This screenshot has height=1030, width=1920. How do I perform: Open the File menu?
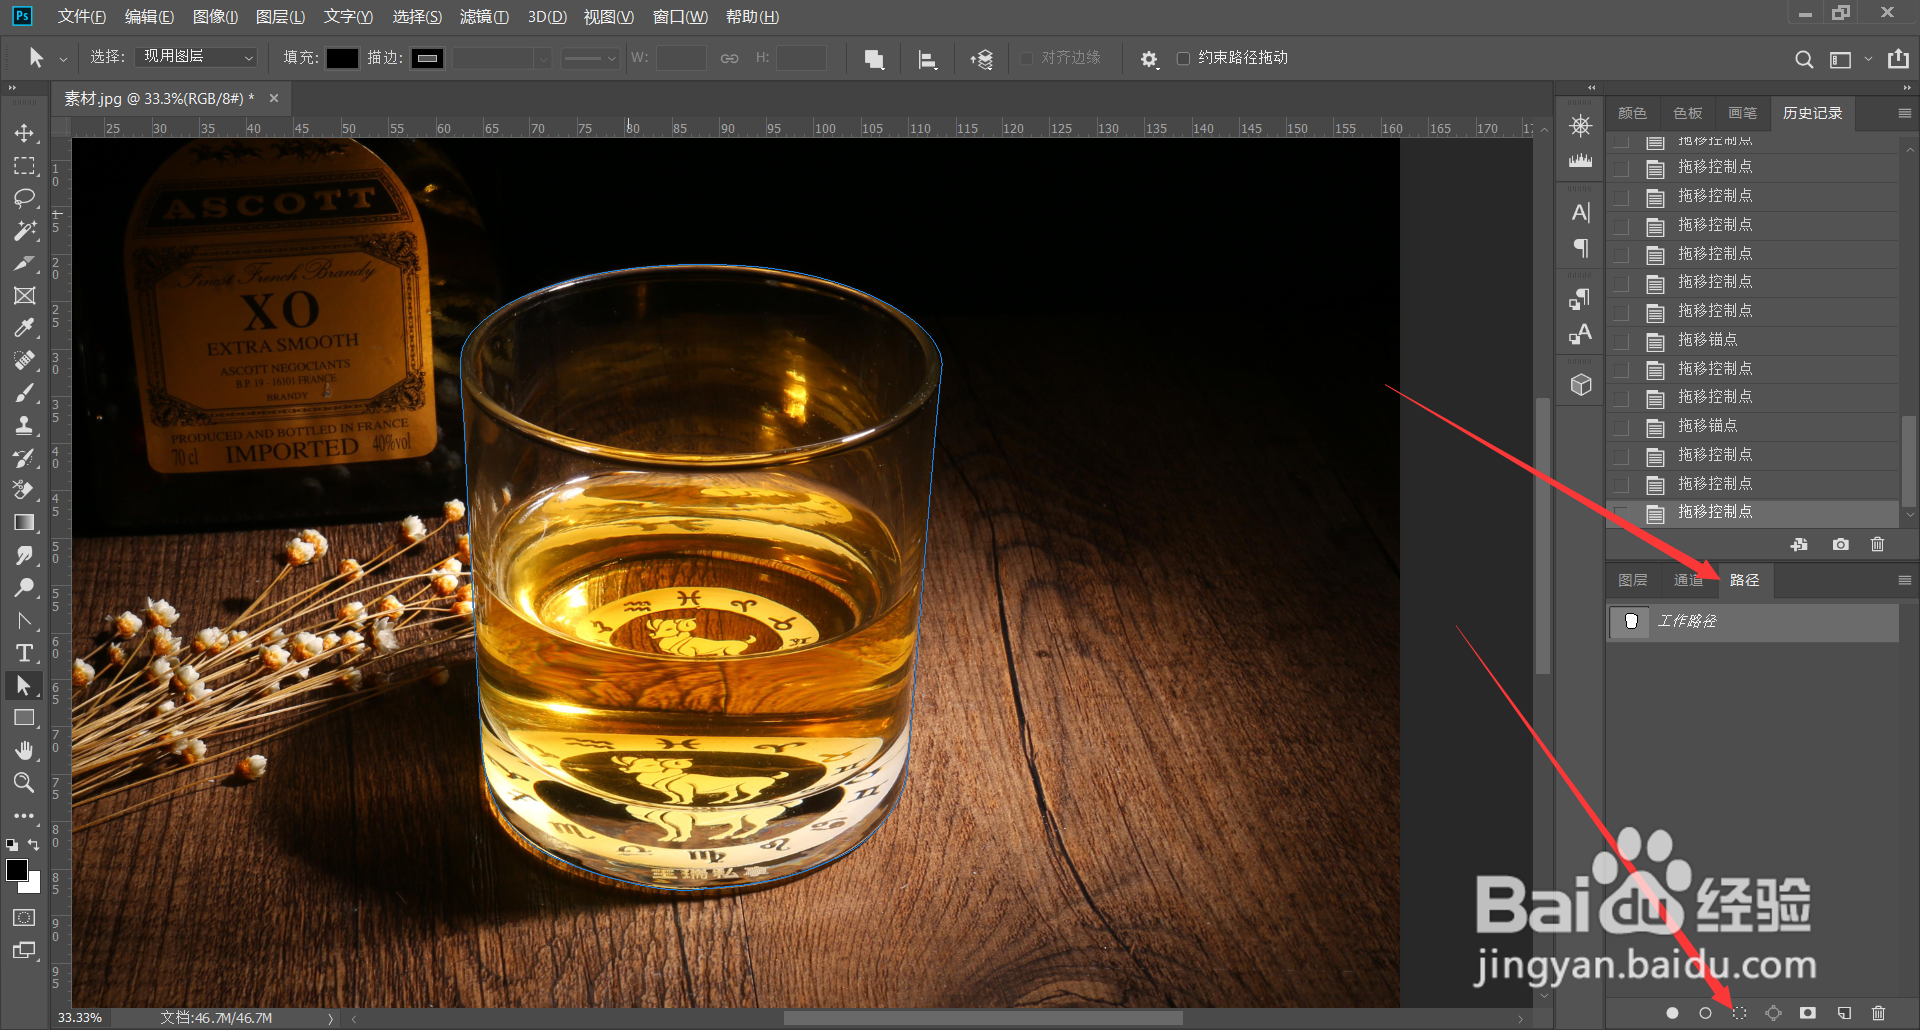(81, 17)
